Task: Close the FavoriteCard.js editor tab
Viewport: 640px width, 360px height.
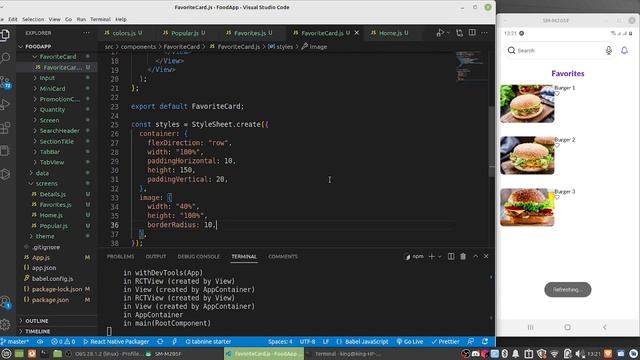Action: [x=357, y=33]
